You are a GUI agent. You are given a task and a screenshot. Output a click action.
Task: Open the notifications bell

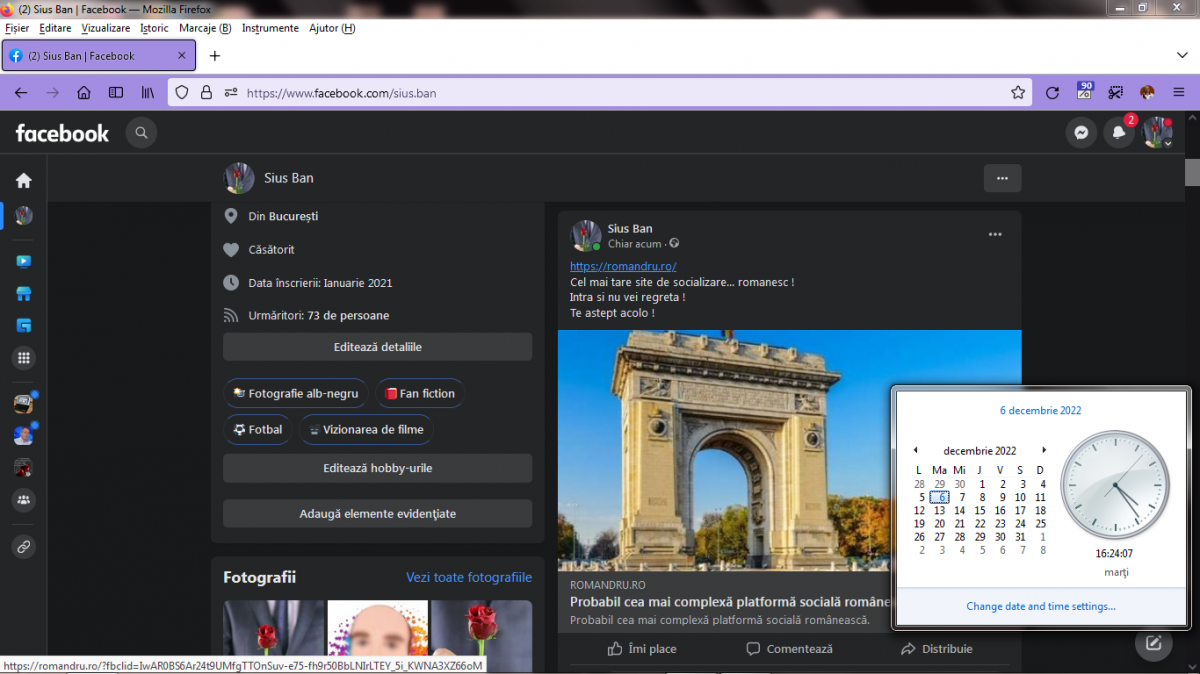tap(1119, 132)
